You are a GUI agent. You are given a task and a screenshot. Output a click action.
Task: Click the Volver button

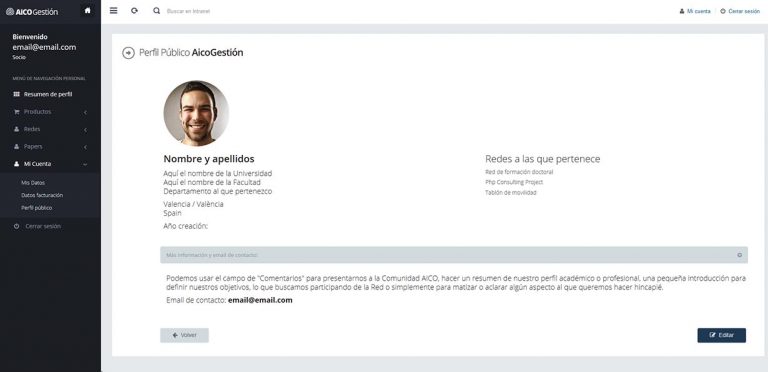pyautogui.click(x=185, y=335)
